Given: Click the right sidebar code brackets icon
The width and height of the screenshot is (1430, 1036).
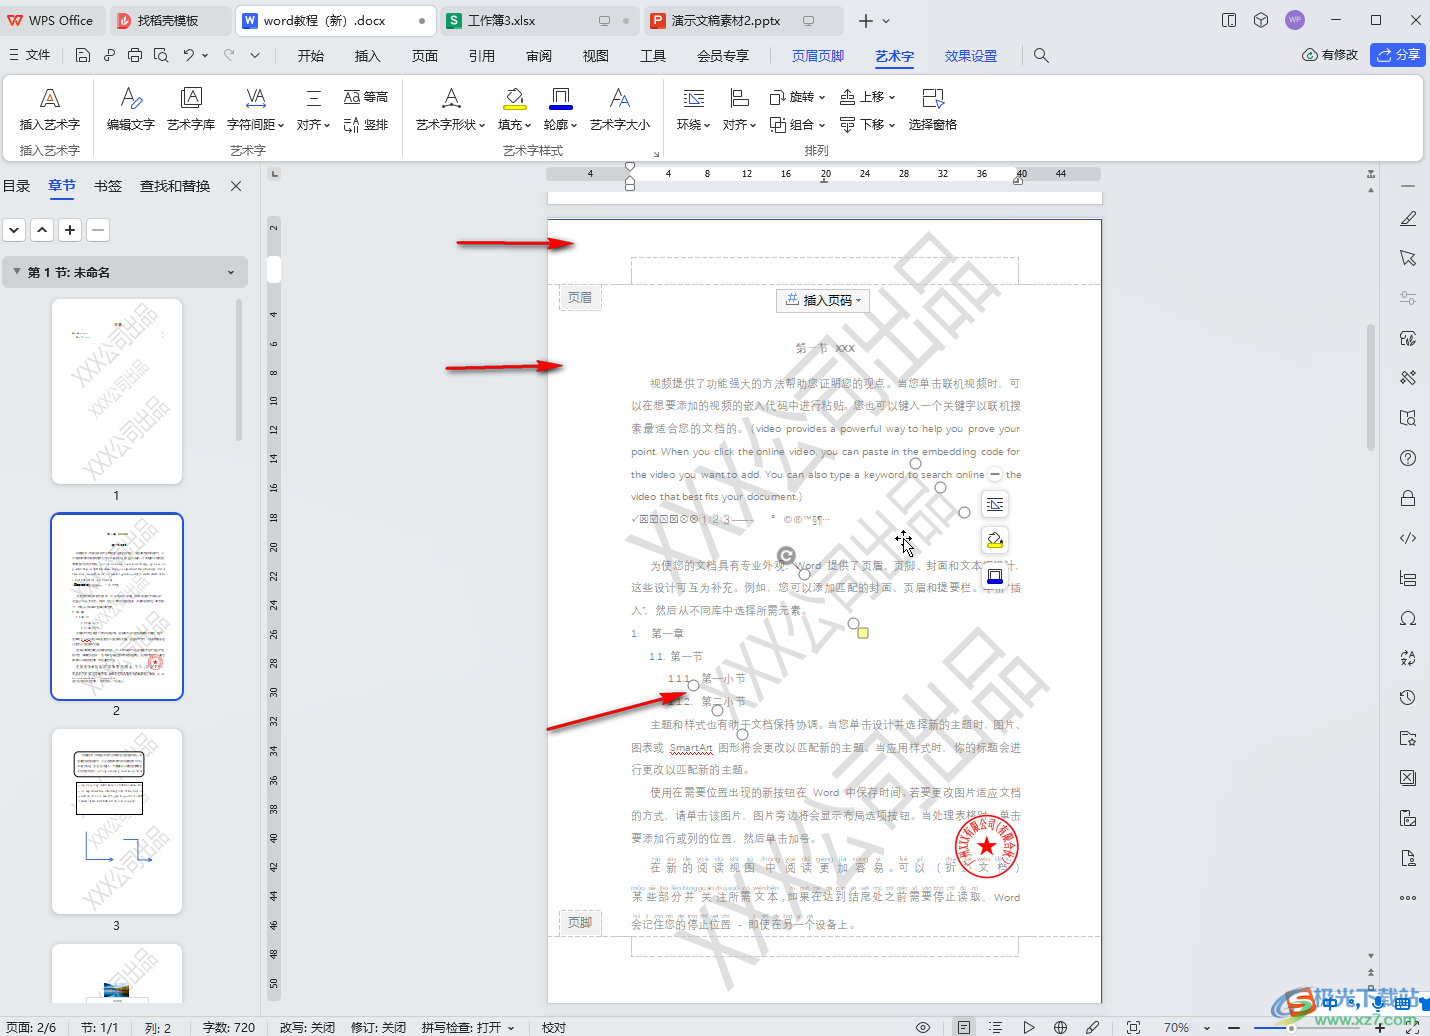Looking at the screenshot, I should pyautogui.click(x=1408, y=538).
